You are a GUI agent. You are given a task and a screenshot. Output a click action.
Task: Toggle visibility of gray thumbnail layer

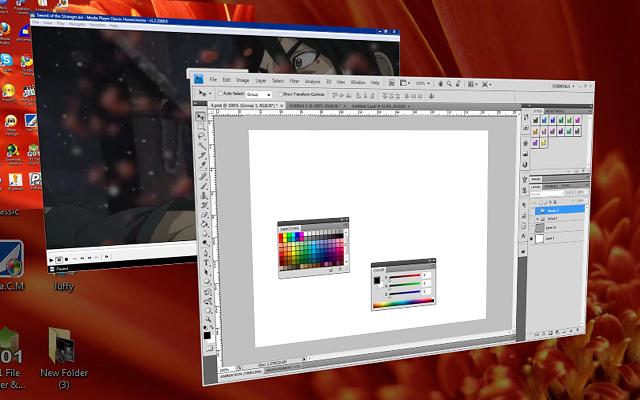[532, 228]
